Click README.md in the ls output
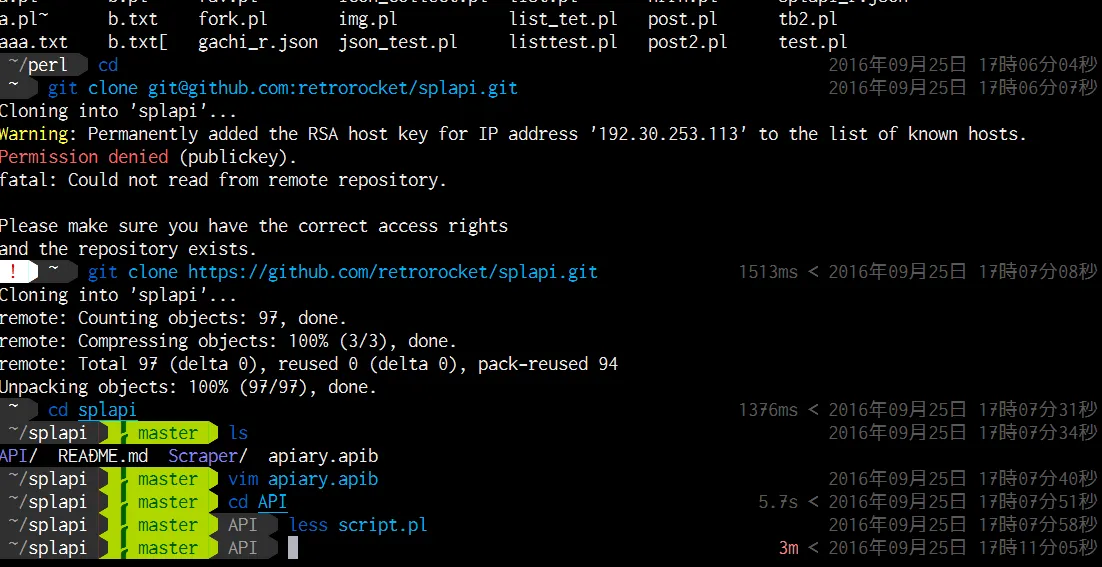1102x567 pixels. pyautogui.click(x=102, y=456)
